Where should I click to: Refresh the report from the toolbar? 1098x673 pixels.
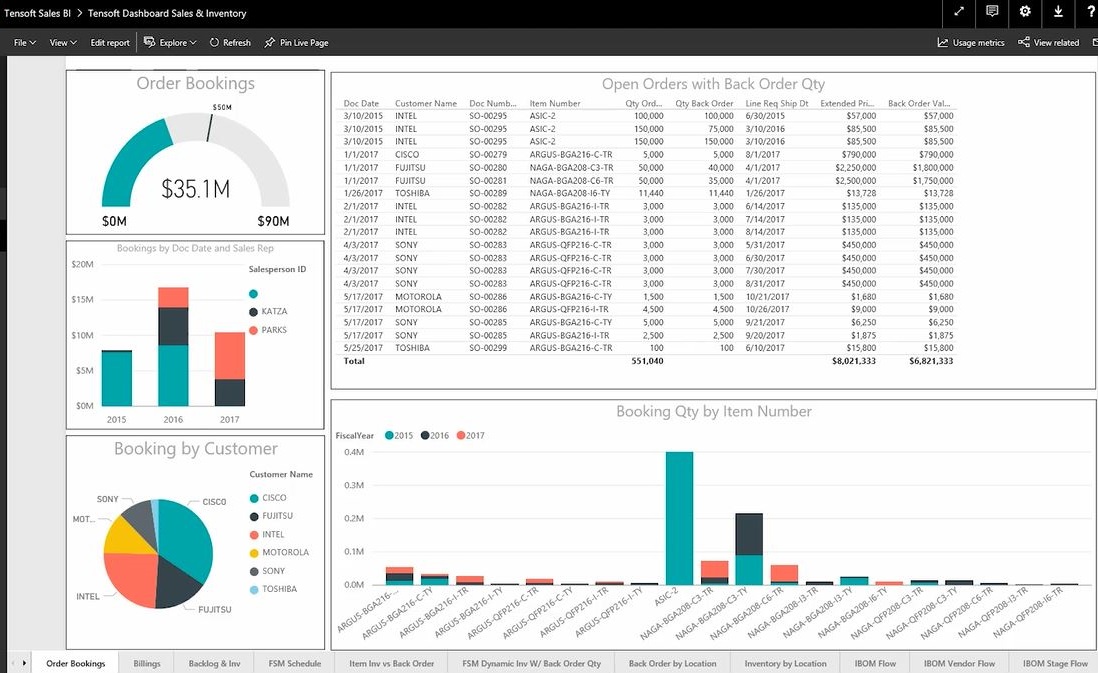click(x=230, y=43)
